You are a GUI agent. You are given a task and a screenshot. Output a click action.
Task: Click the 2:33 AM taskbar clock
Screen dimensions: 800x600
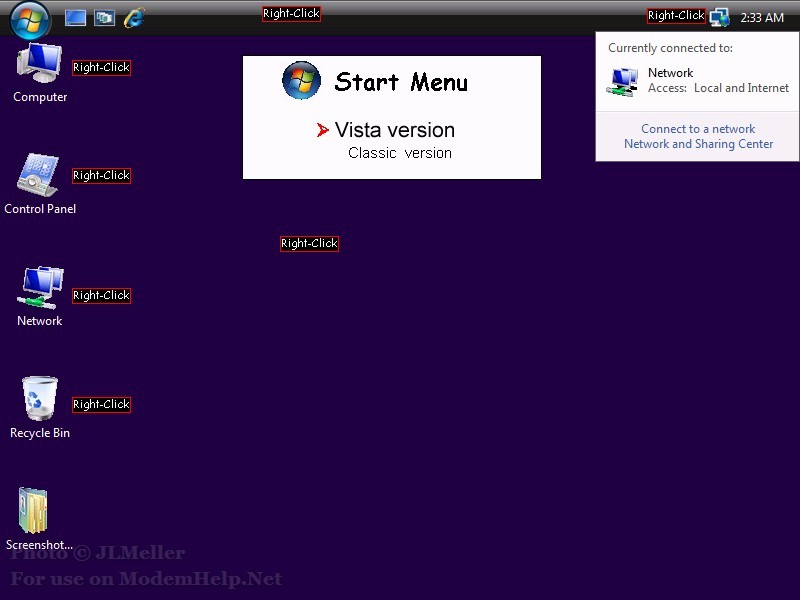tap(762, 18)
